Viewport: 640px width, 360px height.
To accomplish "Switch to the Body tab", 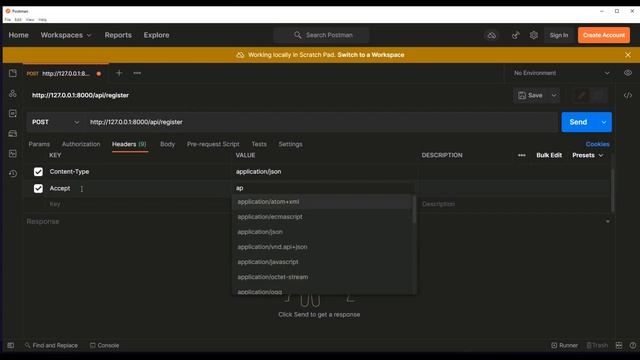I will click(x=167, y=144).
